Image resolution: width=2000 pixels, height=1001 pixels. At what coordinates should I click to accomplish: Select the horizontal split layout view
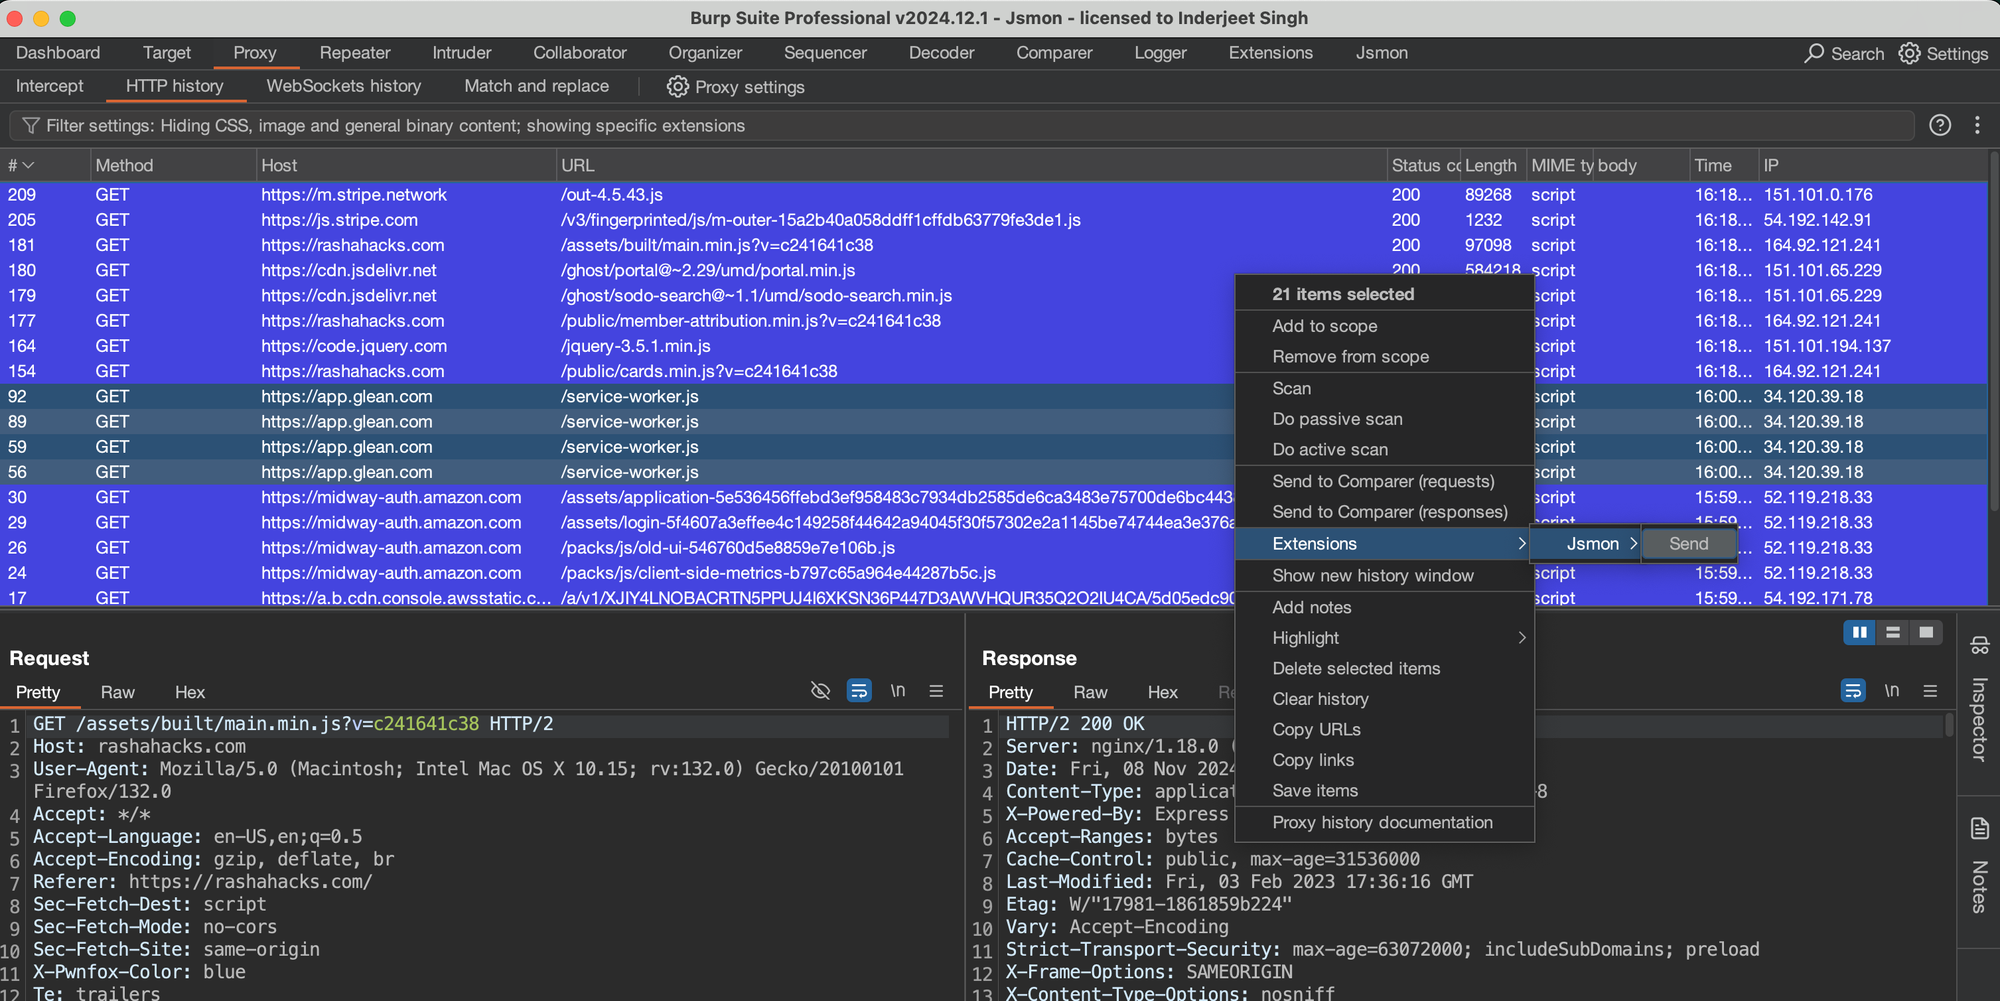pyautogui.click(x=1893, y=632)
